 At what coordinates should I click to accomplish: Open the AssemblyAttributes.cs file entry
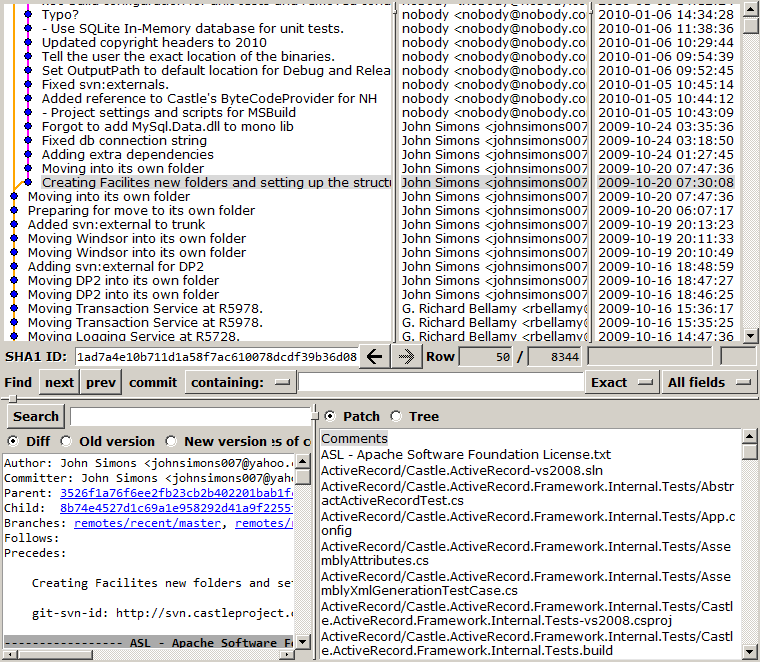pos(526,553)
